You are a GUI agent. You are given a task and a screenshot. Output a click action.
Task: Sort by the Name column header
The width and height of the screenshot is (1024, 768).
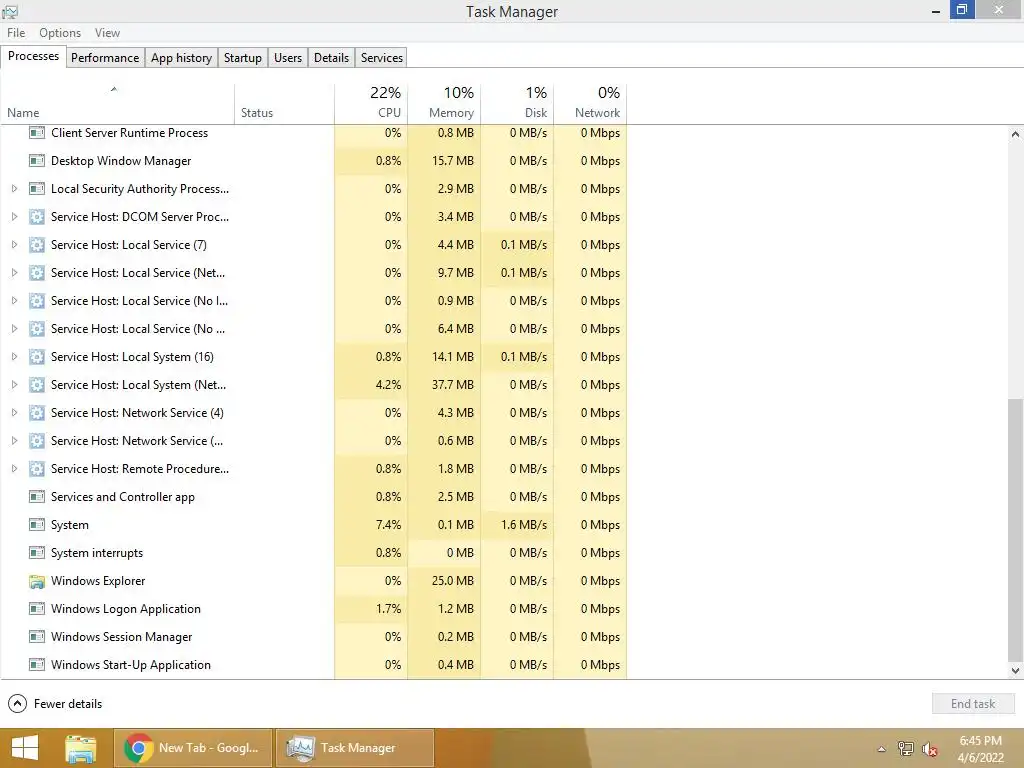(118, 104)
